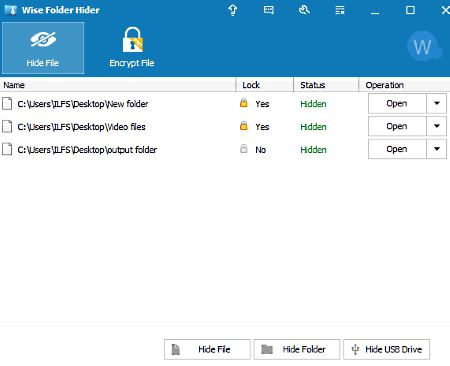Expand the dropdown arrow for output folder
450x366 pixels.
click(437, 149)
